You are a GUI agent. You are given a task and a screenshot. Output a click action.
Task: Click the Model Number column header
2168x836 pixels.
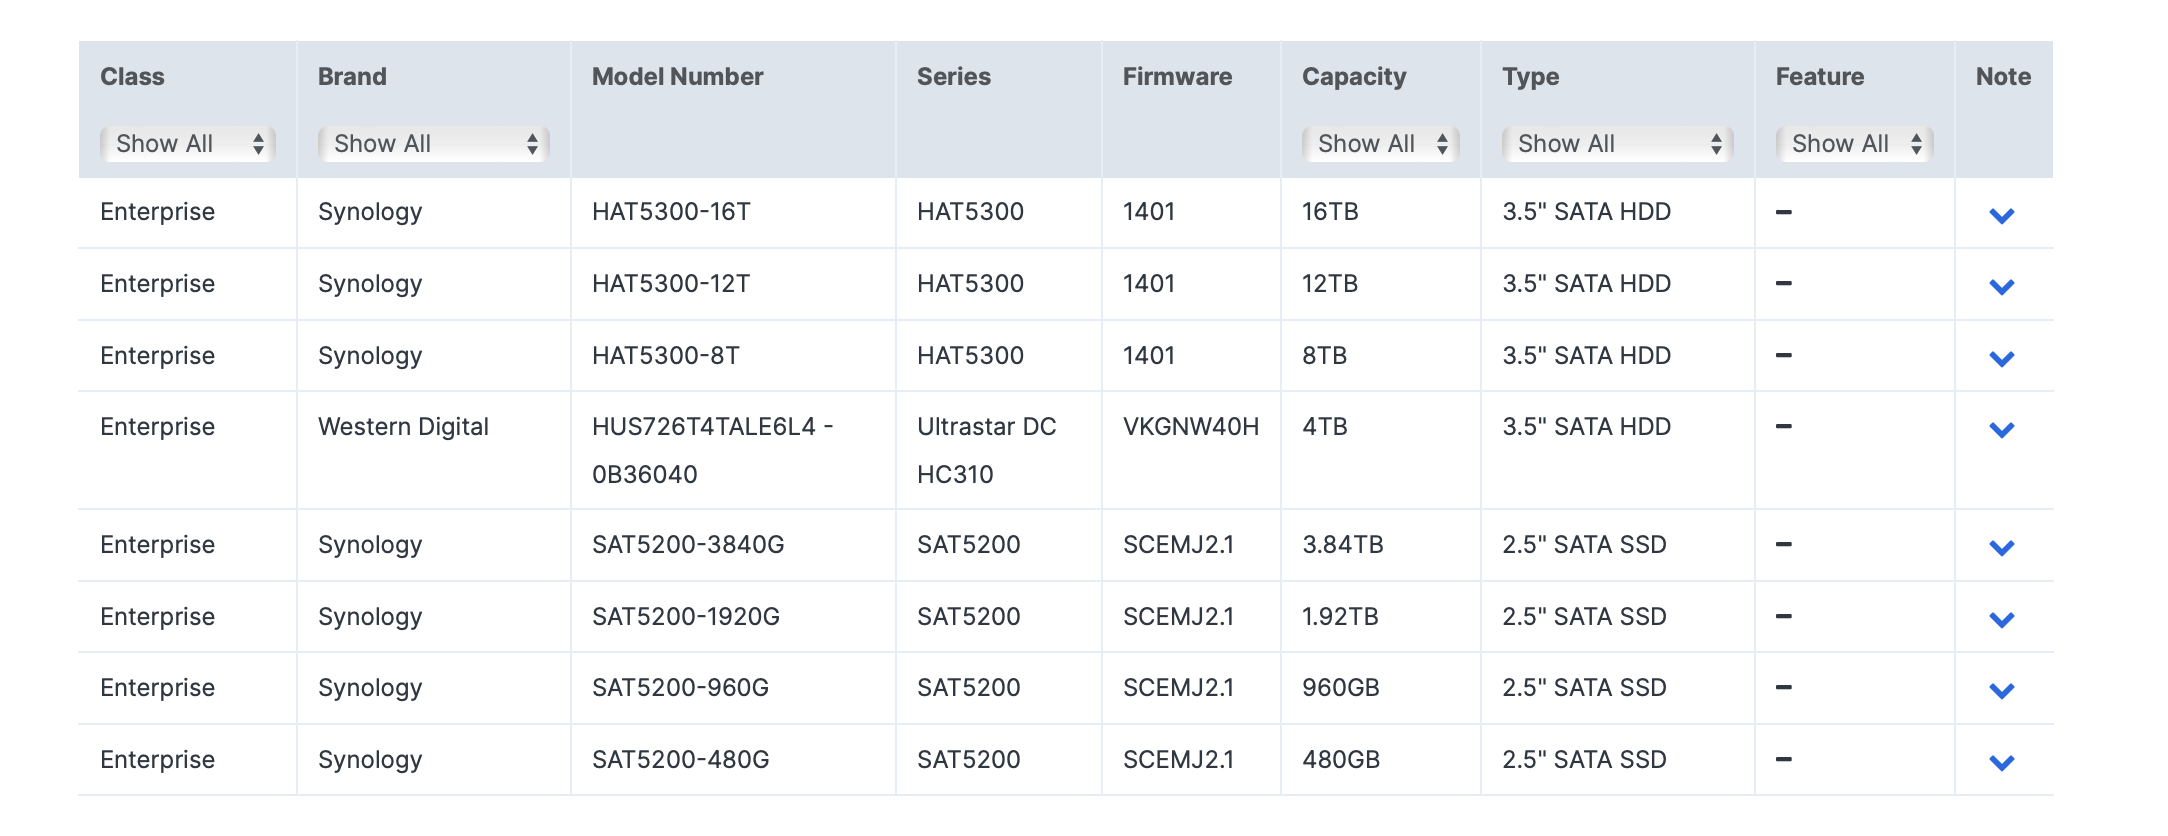click(677, 77)
